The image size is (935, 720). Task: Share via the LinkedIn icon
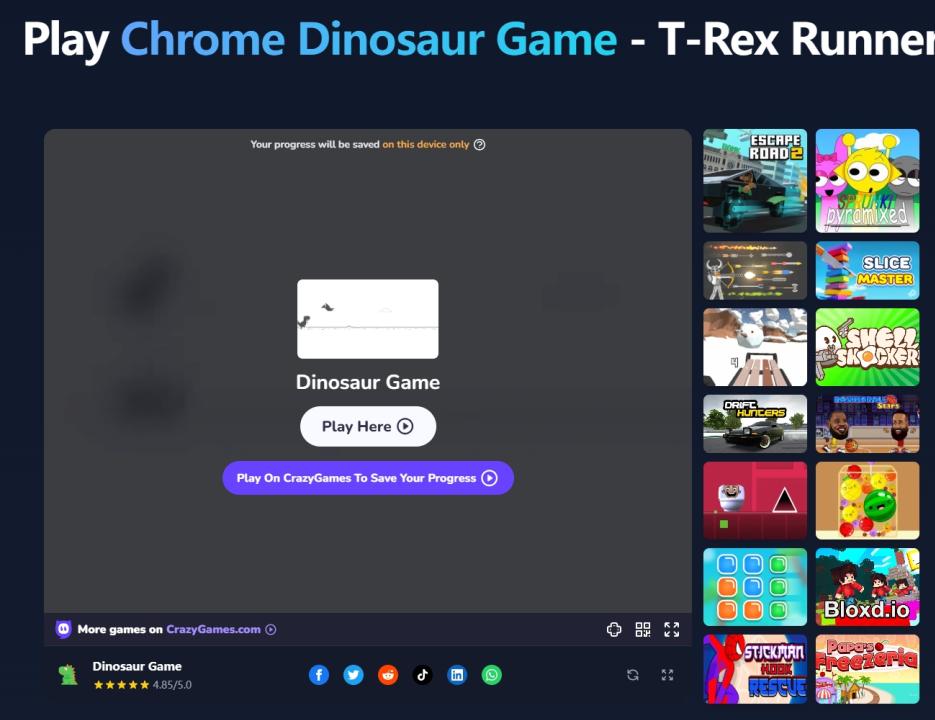[457, 675]
